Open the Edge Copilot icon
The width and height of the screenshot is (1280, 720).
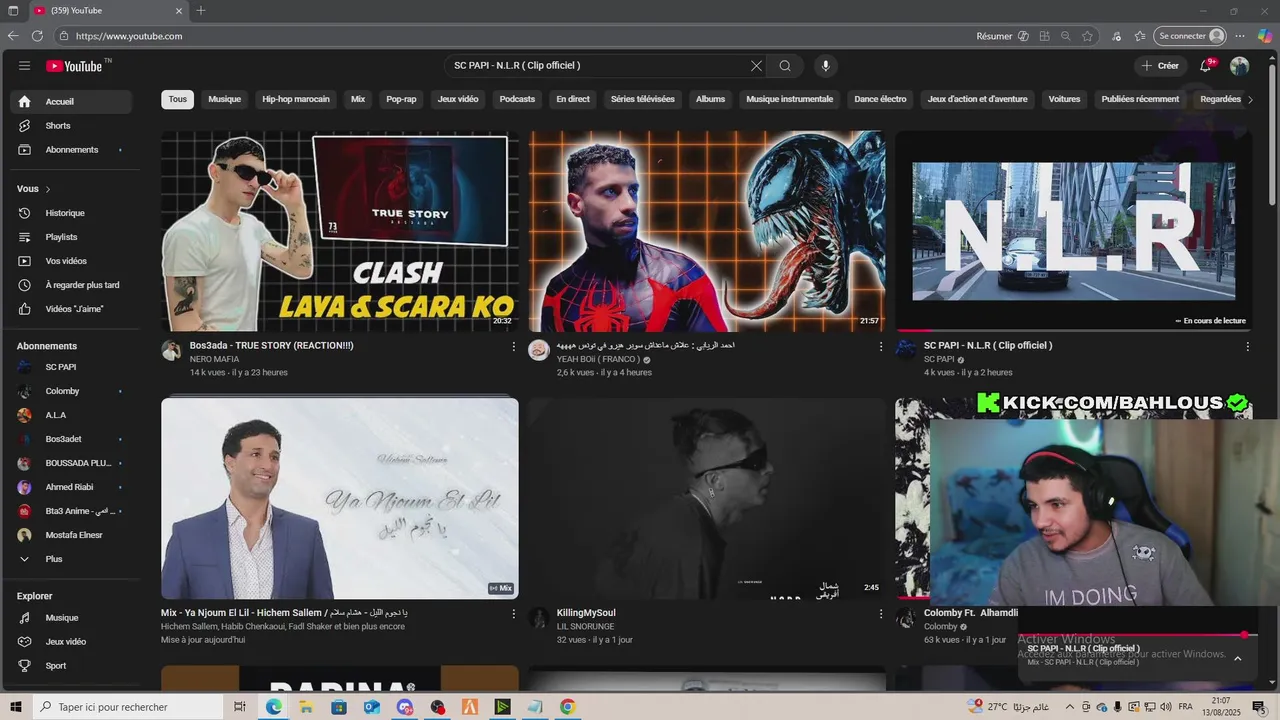pyautogui.click(x=1264, y=36)
